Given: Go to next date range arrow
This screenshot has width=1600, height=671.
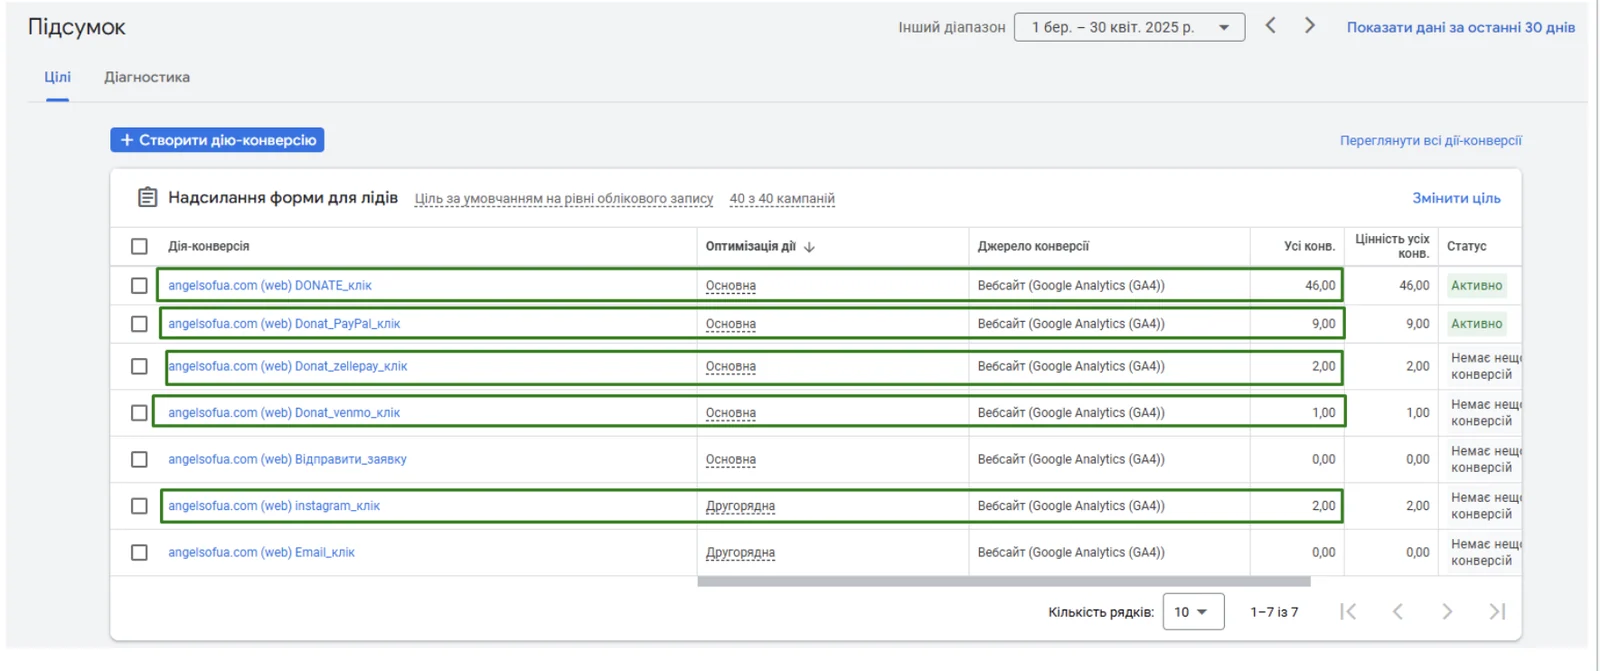Looking at the screenshot, I should pyautogui.click(x=1310, y=26).
